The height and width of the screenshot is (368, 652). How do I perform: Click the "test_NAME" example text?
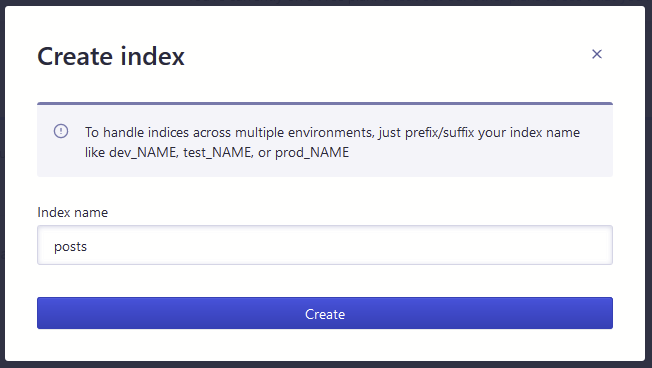tap(217, 153)
